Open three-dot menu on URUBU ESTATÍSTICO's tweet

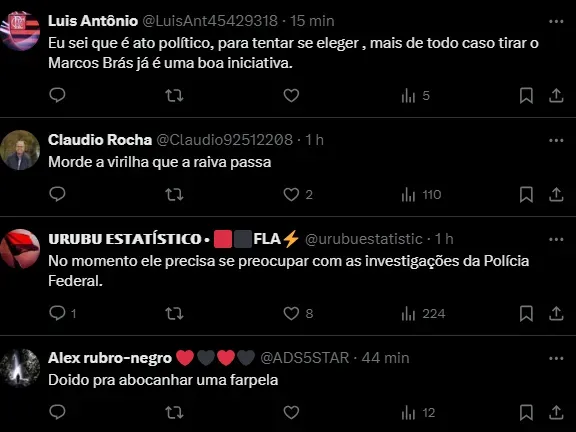(556, 240)
